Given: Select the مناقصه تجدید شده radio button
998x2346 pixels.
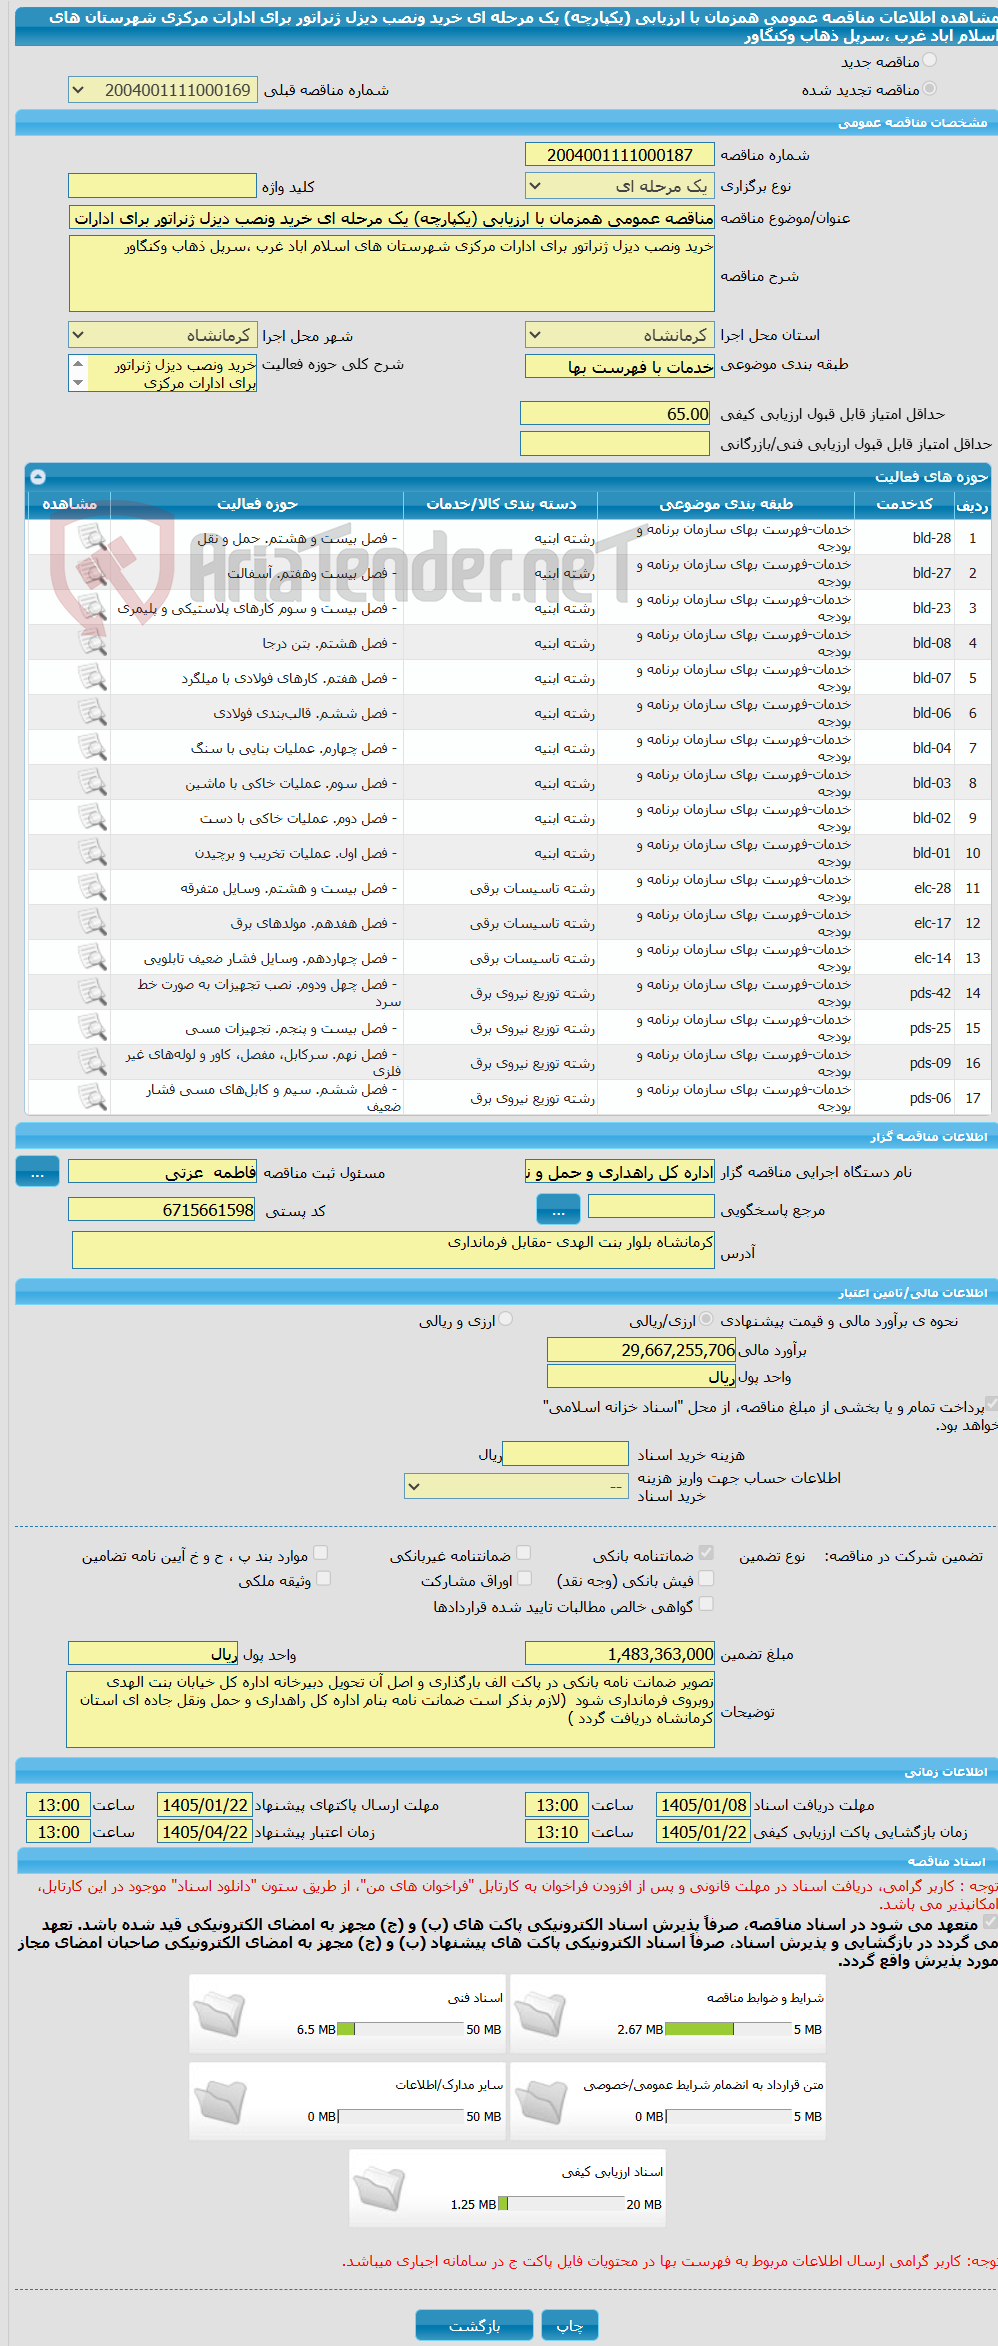Looking at the screenshot, I should pyautogui.click(x=929, y=89).
